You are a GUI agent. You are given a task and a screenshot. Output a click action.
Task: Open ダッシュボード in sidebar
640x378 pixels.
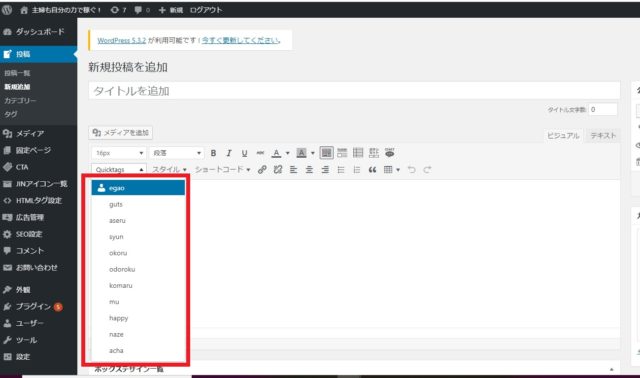tap(38, 31)
